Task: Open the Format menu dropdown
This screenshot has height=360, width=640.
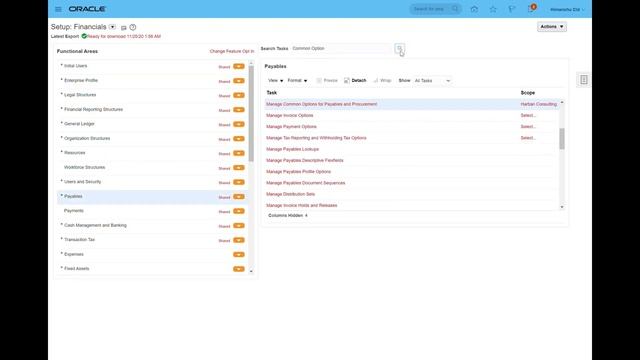Action: pos(297,80)
